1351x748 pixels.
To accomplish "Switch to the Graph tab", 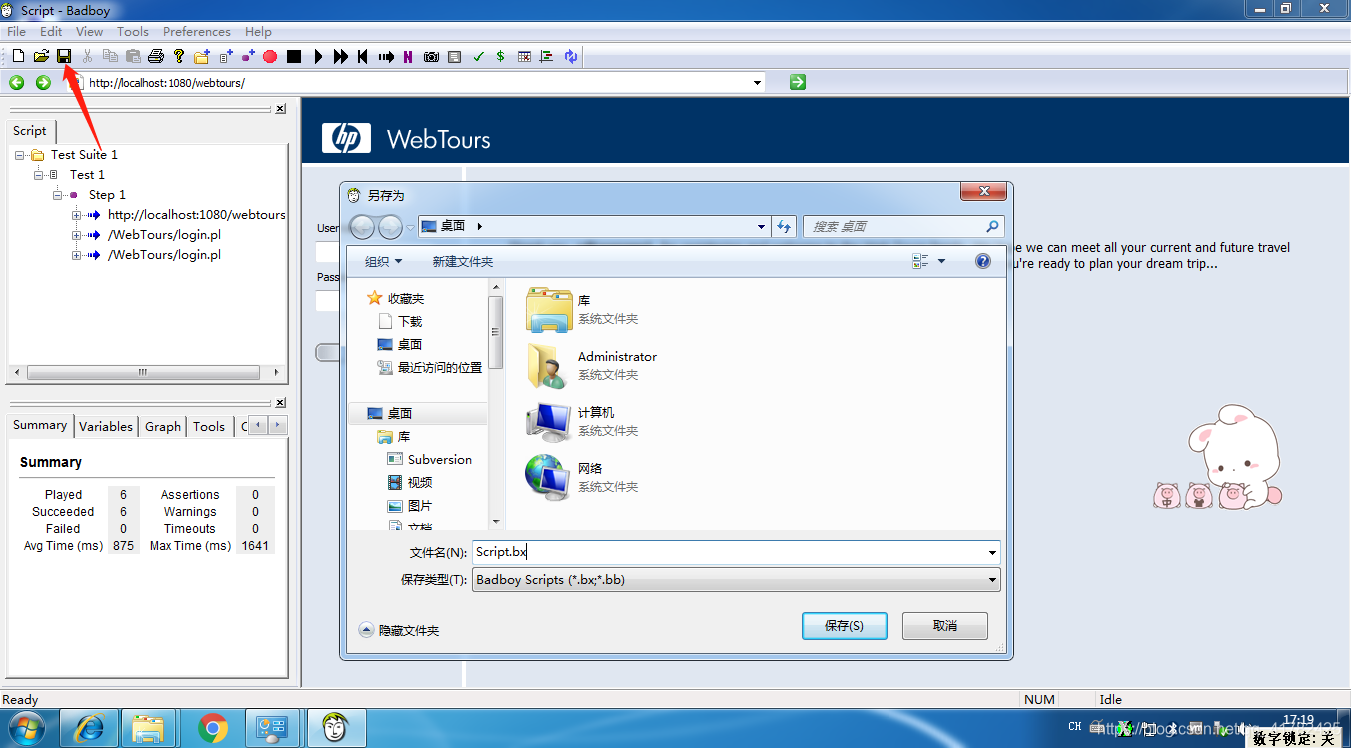I will pos(163,426).
